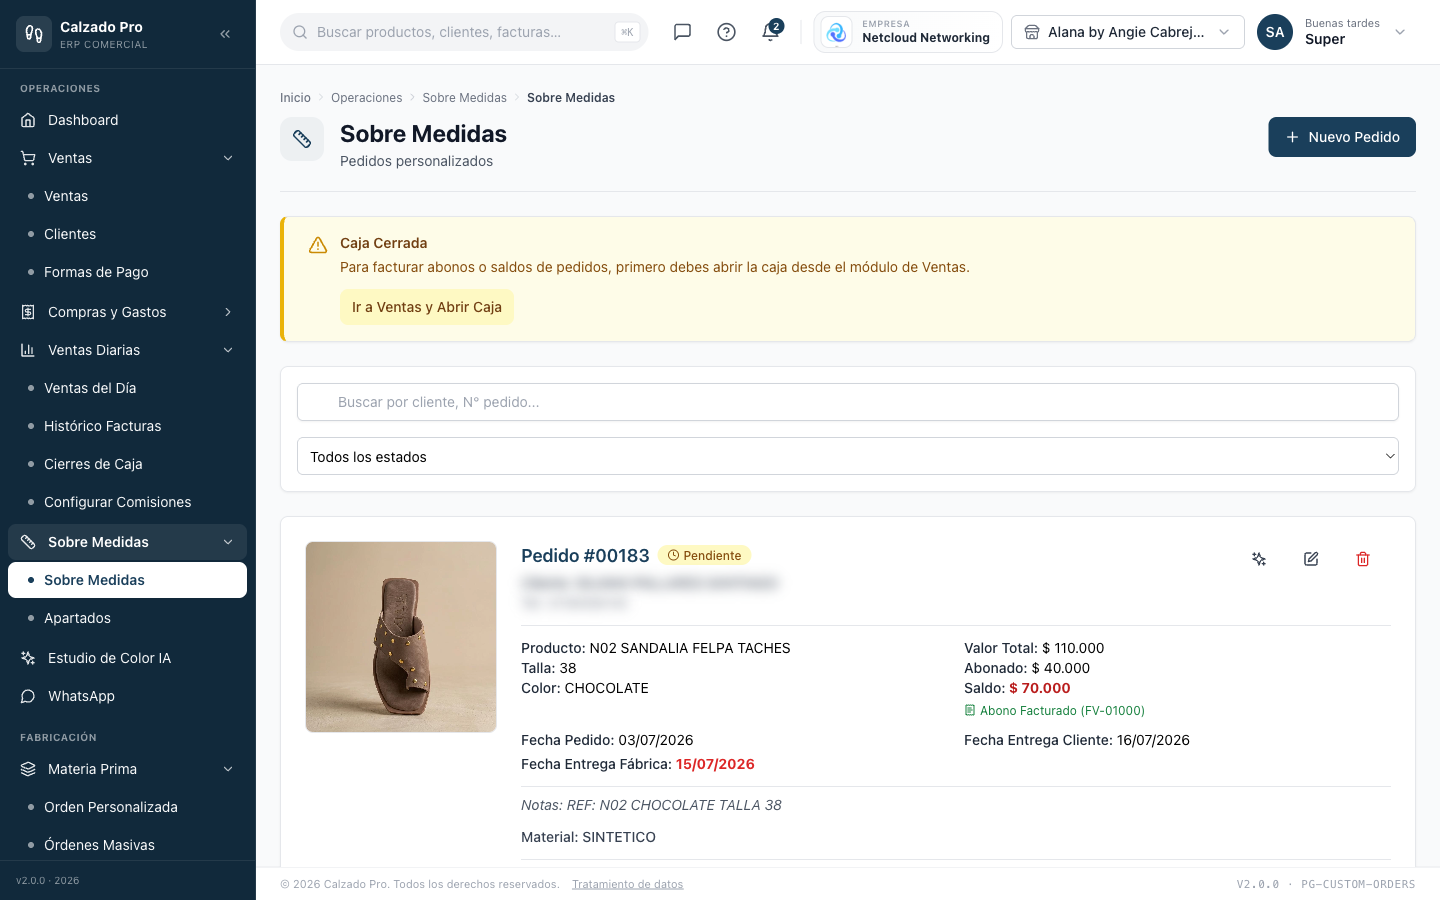Click Ir a Ventas y Abrir Caja

[427, 307]
